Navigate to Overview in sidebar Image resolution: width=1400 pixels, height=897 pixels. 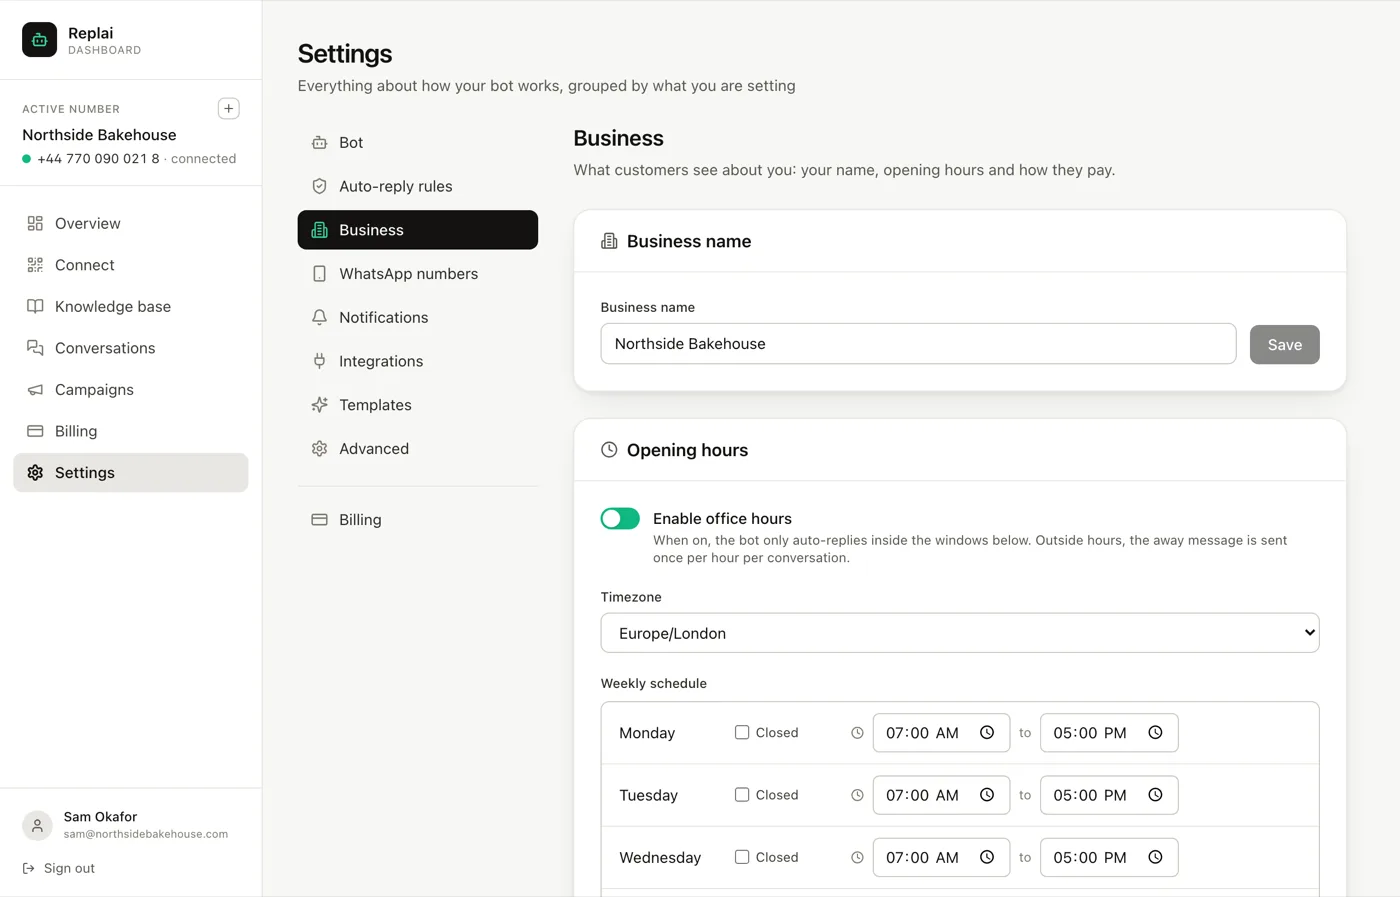(x=131, y=223)
